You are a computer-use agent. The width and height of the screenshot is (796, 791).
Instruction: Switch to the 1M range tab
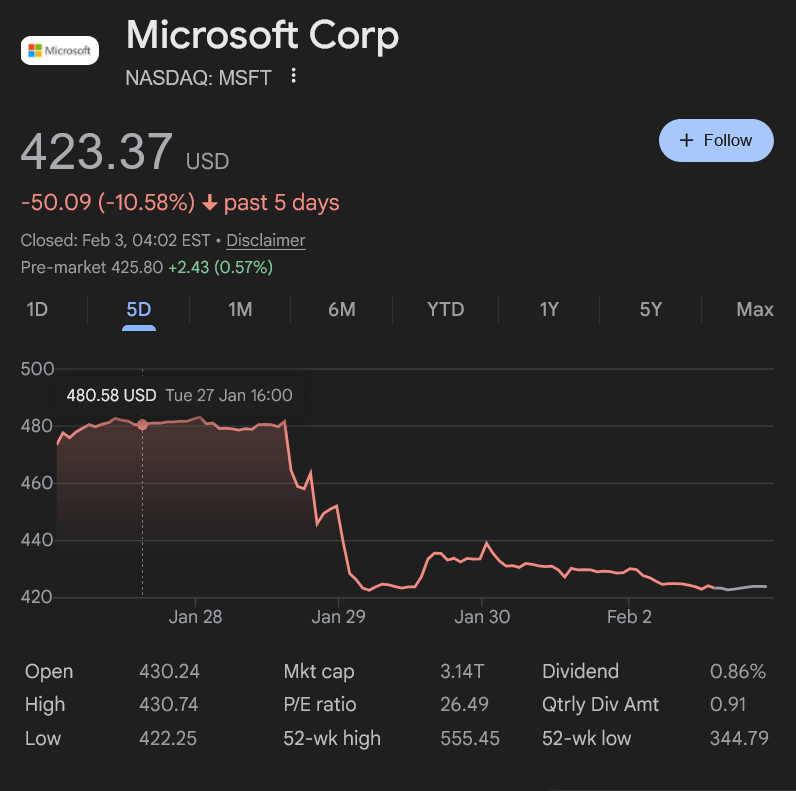[240, 309]
